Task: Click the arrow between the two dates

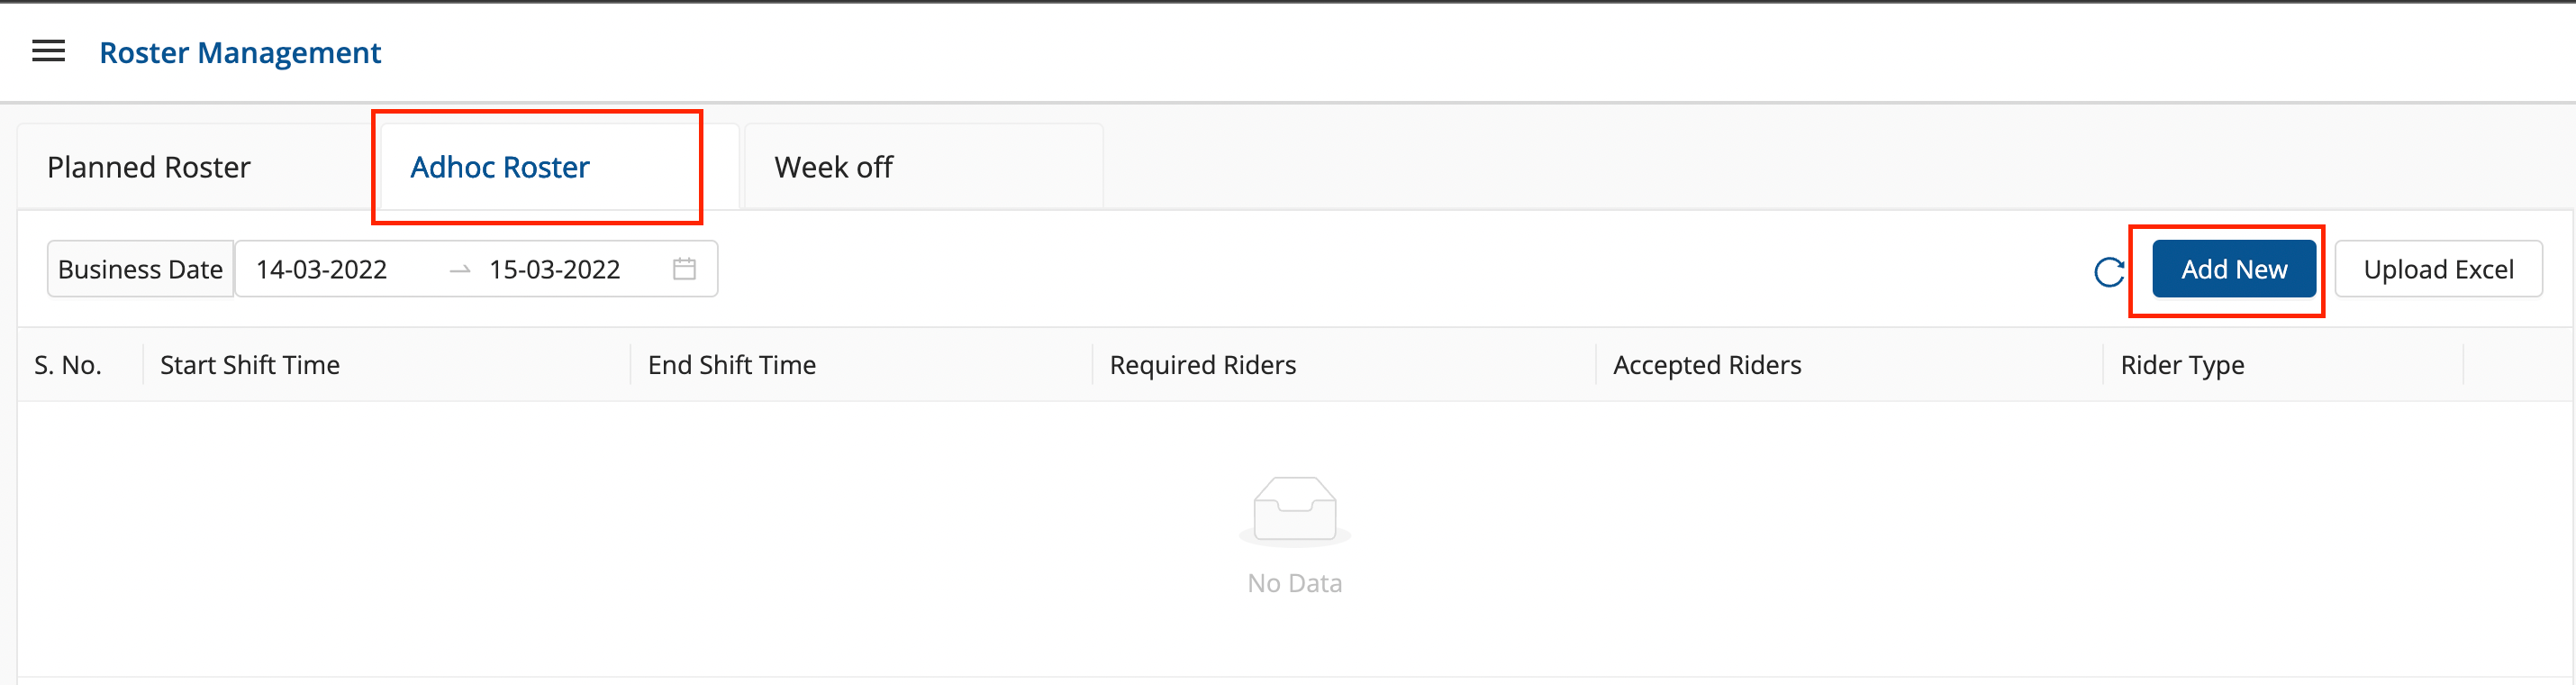Action: click(x=460, y=270)
